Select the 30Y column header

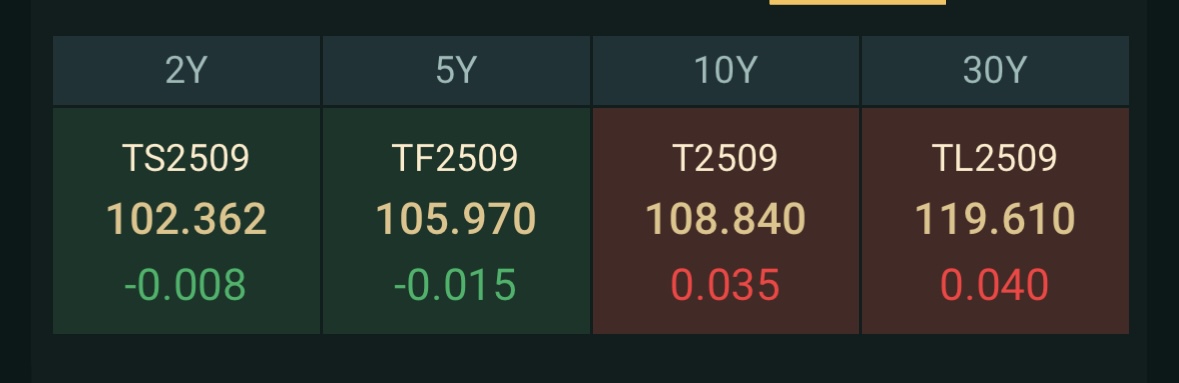tap(995, 70)
